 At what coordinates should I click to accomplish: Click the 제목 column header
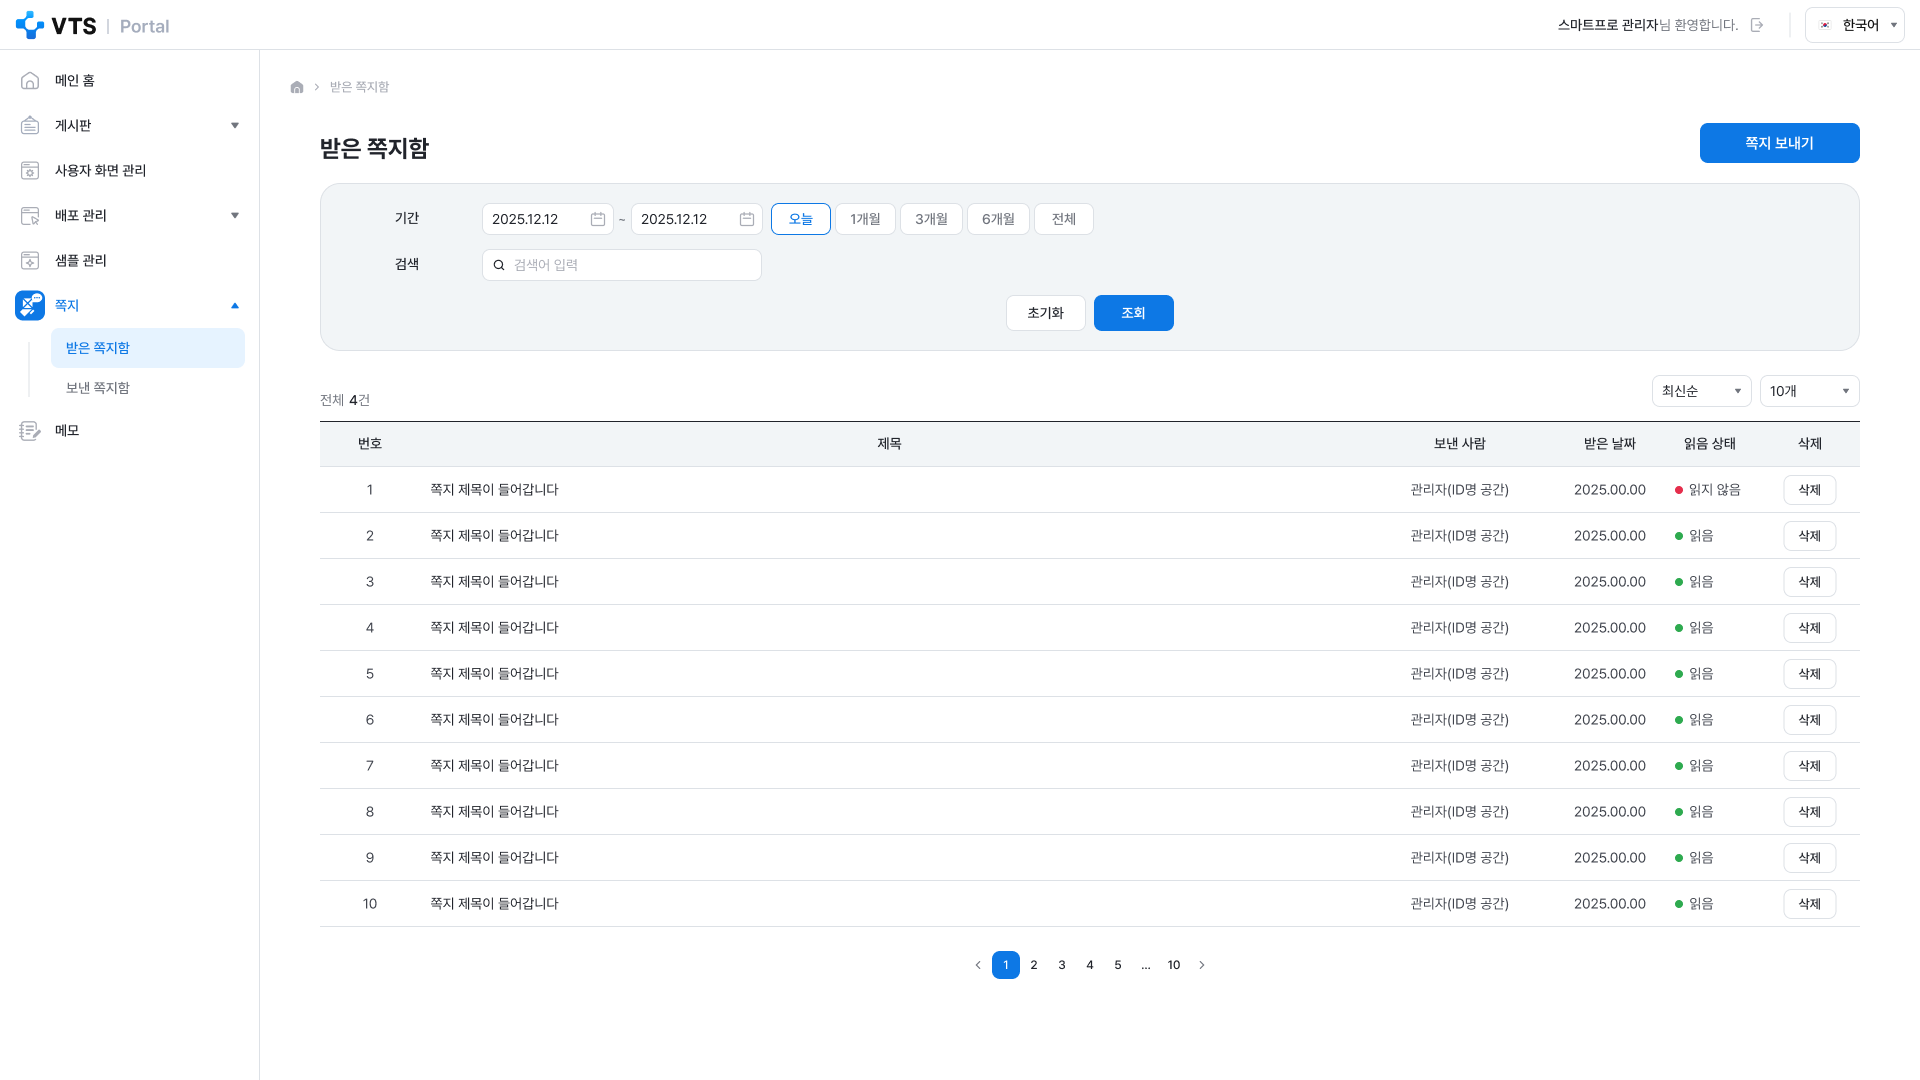[890, 444]
